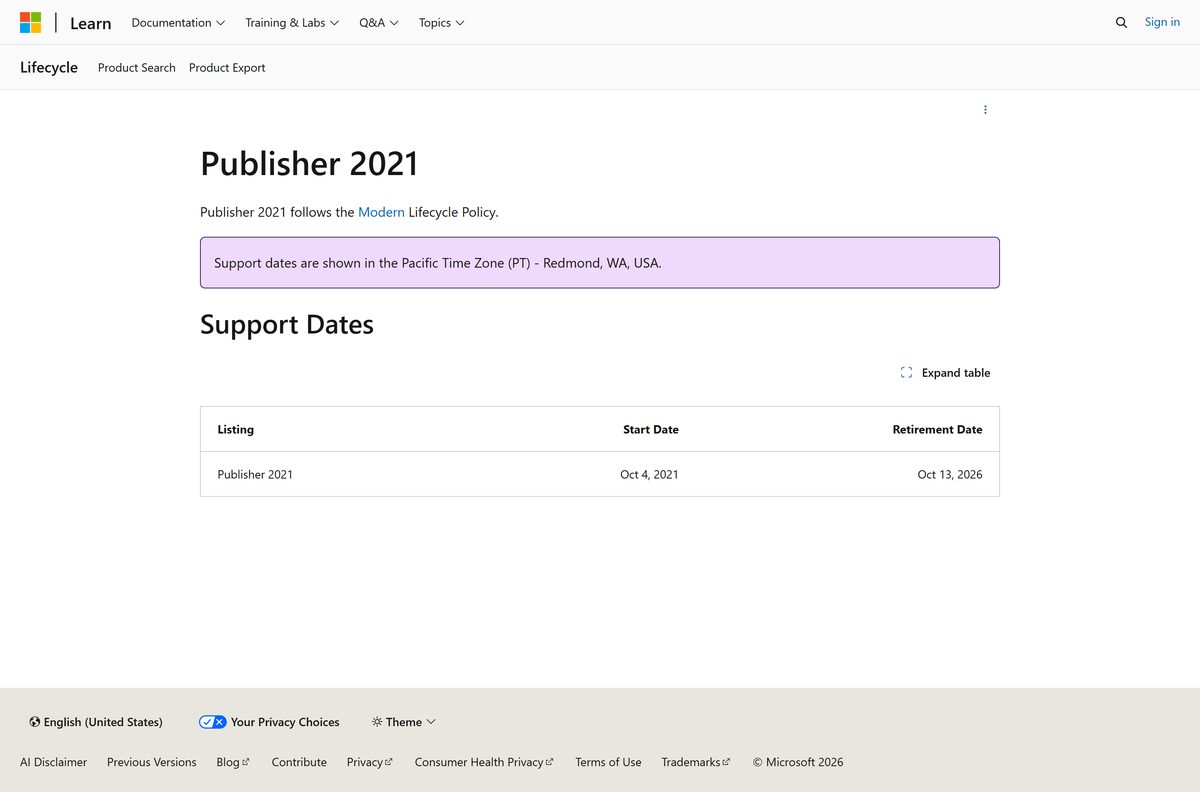This screenshot has height=792, width=1200.
Task: Open Product Search
Action: click(x=137, y=68)
